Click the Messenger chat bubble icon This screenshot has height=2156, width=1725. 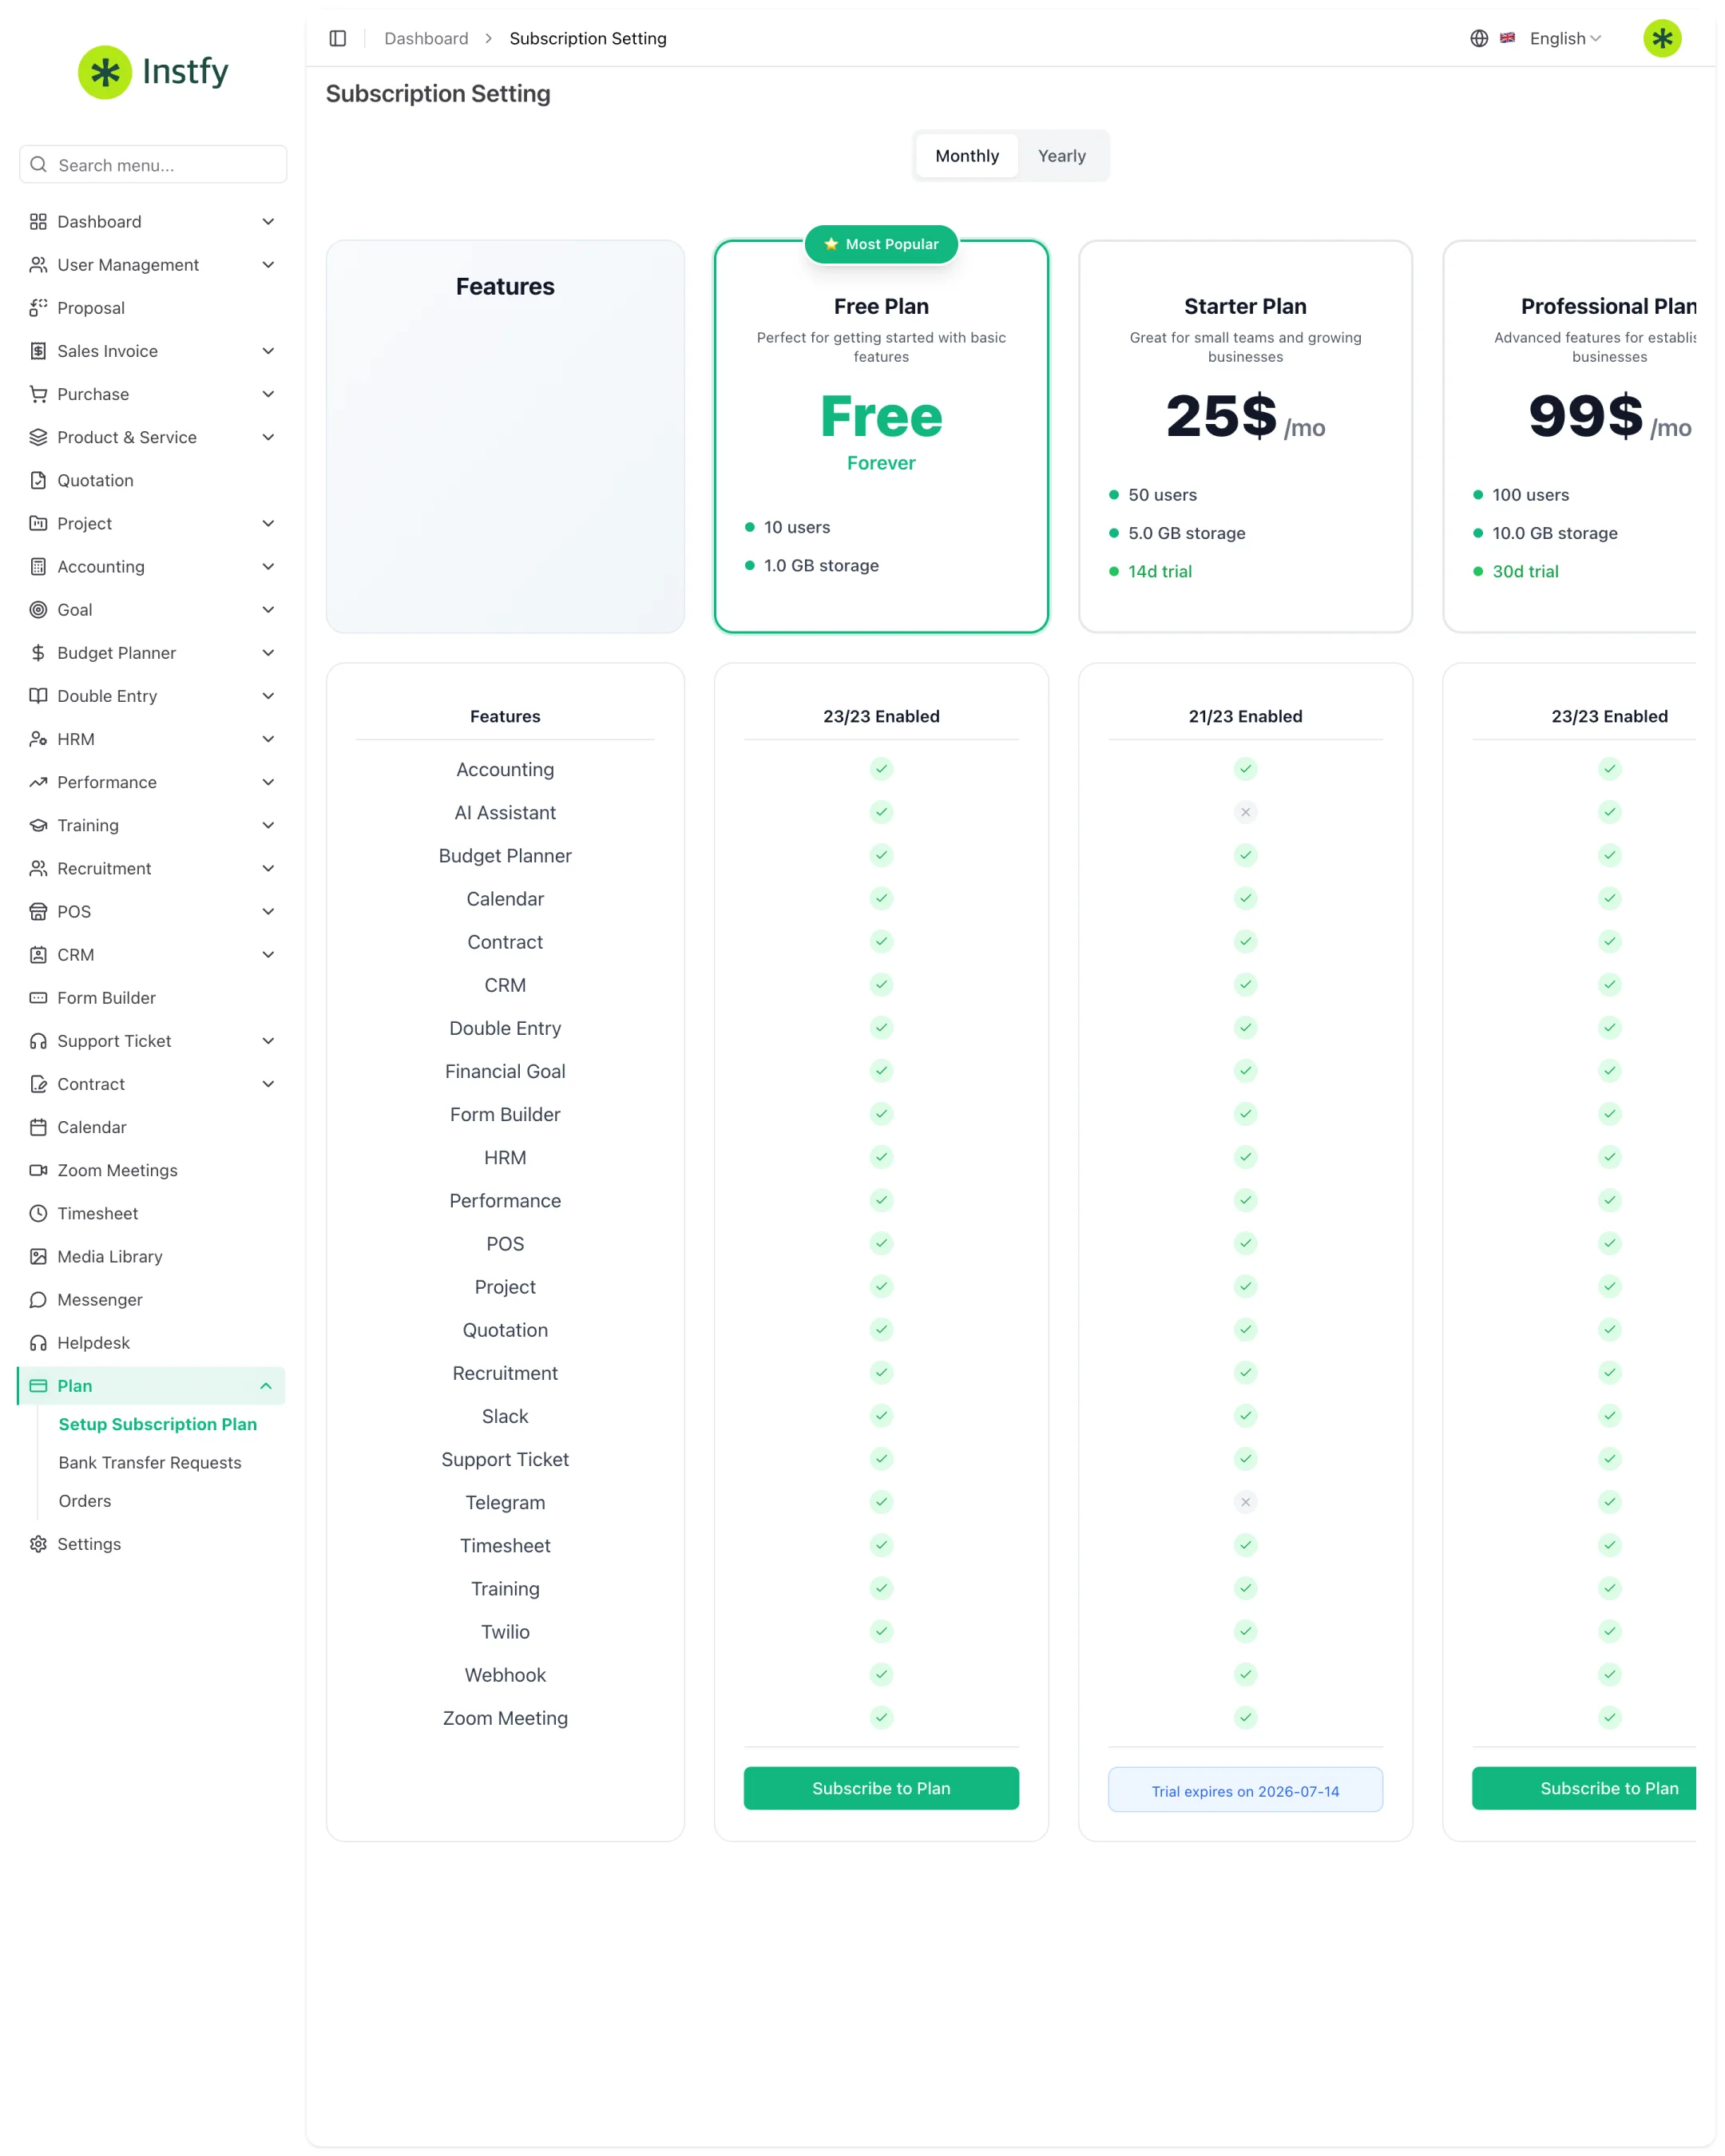[x=38, y=1299]
